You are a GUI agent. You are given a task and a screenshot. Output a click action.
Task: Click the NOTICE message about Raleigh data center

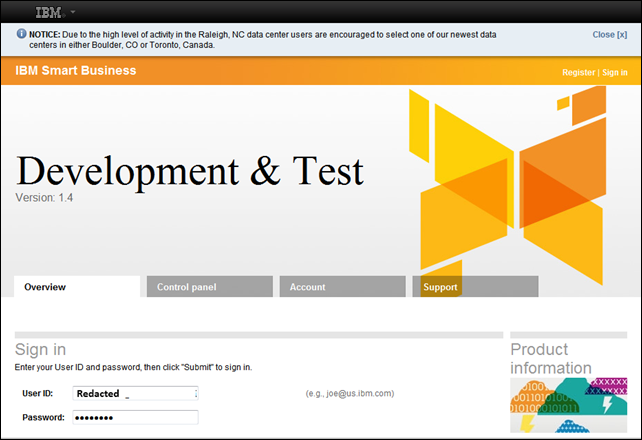point(262,40)
